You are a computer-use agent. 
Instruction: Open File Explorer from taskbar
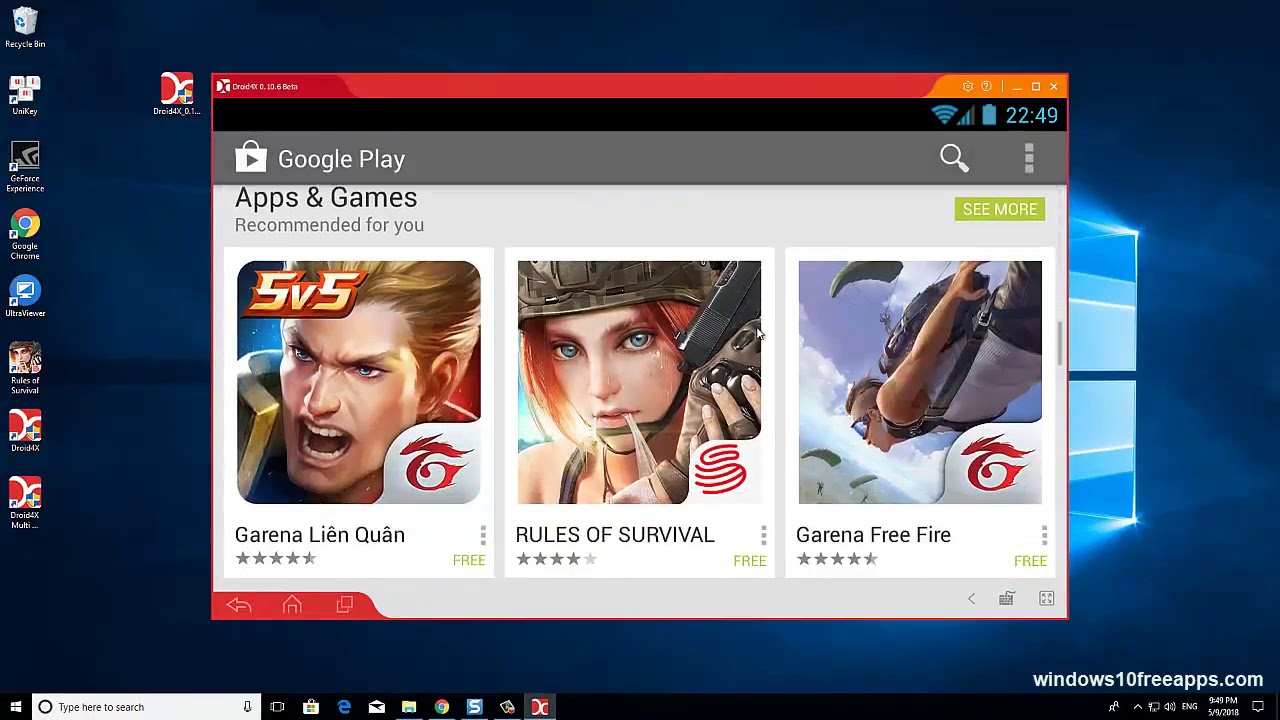pyautogui.click(x=409, y=707)
